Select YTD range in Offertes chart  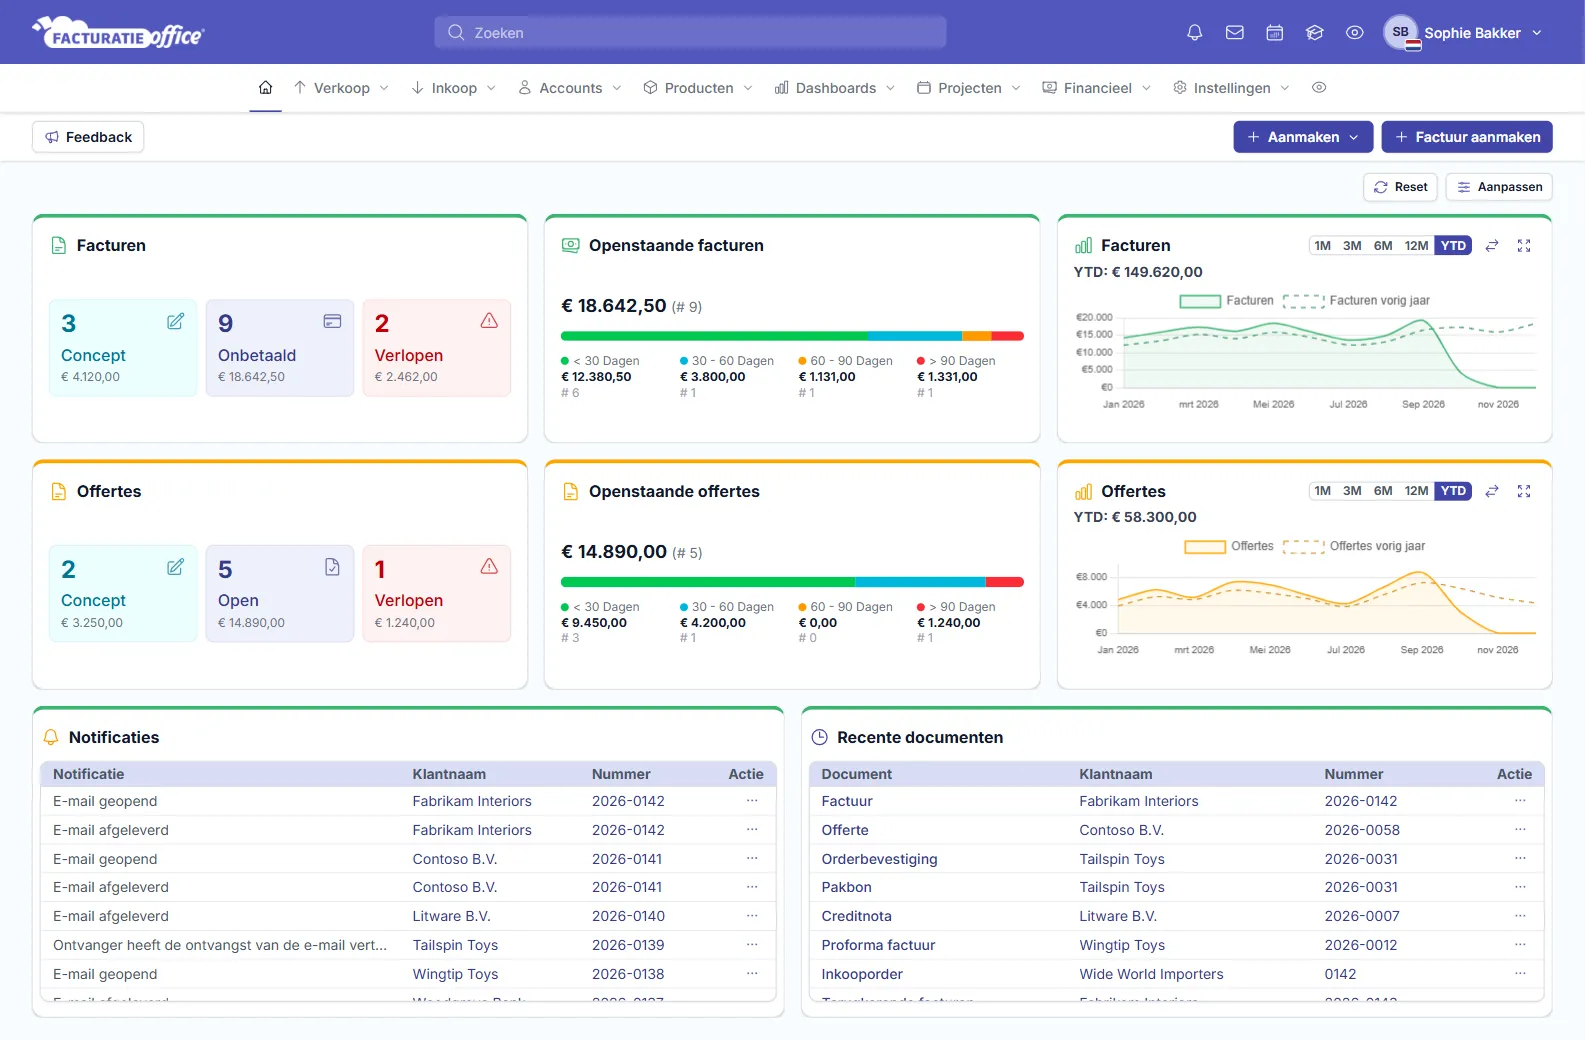pos(1453,491)
